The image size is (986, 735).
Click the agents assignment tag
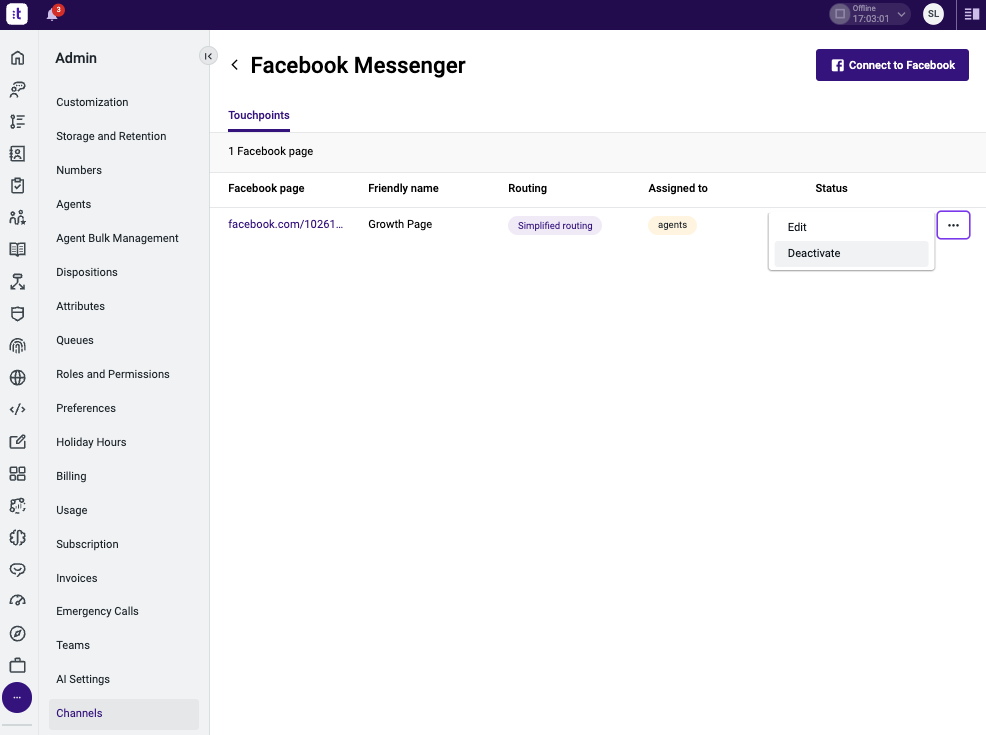click(x=672, y=225)
